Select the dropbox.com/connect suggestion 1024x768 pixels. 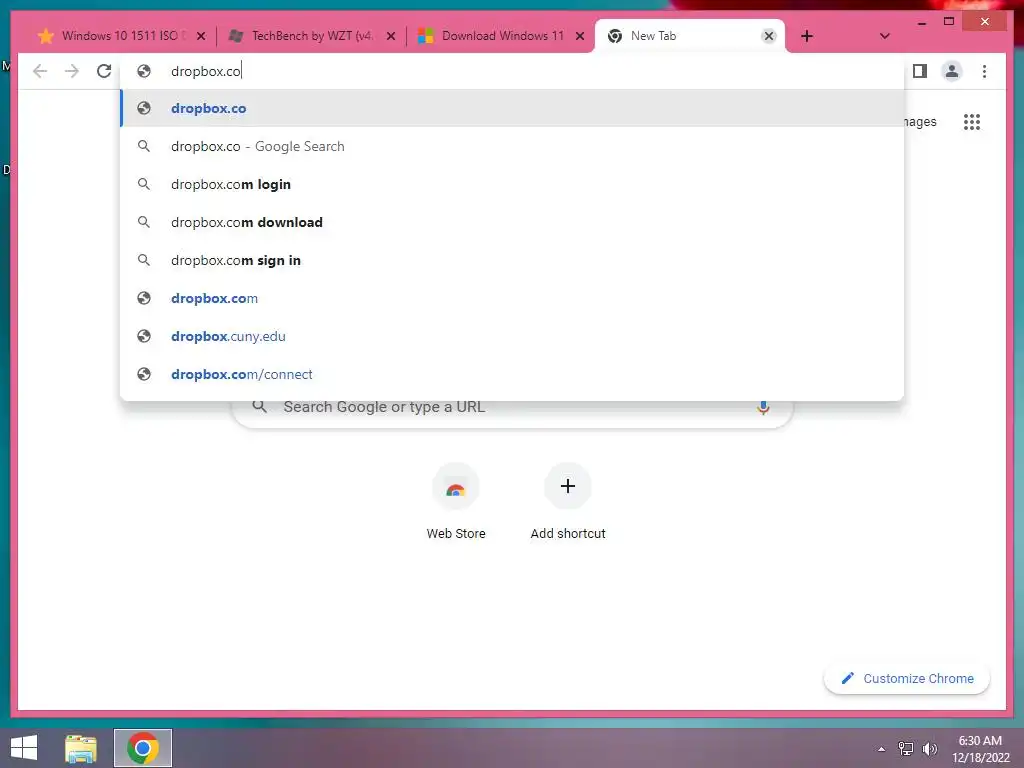[512, 374]
